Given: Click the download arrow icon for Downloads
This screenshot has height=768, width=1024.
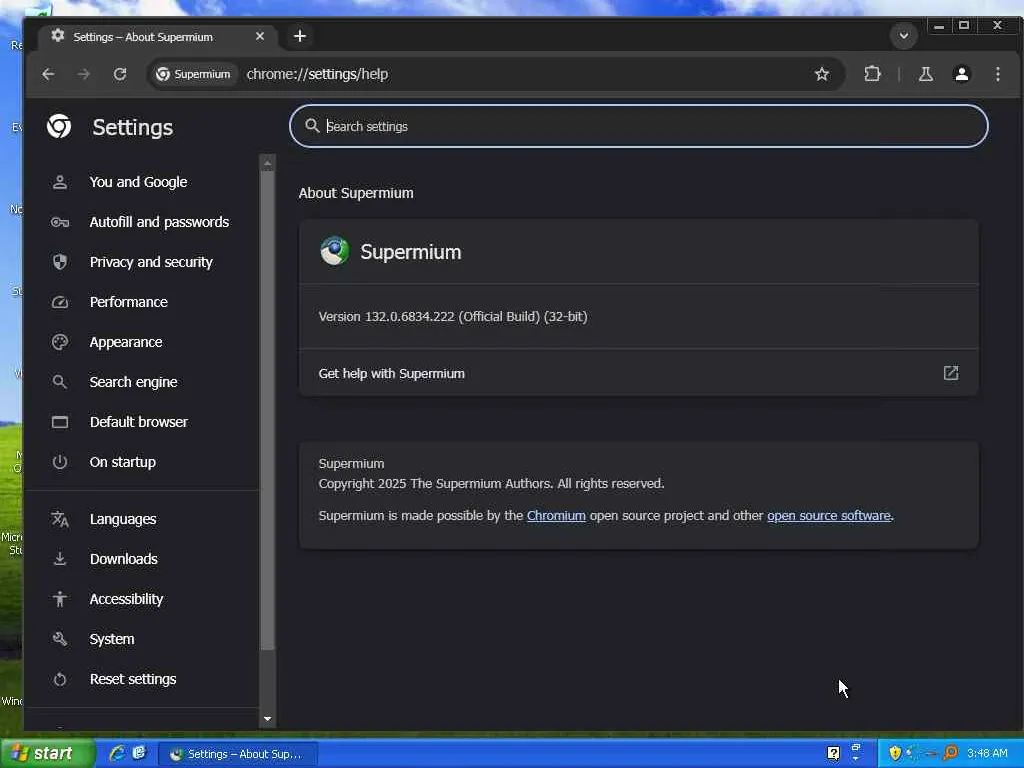Looking at the screenshot, I should click(x=59, y=559).
